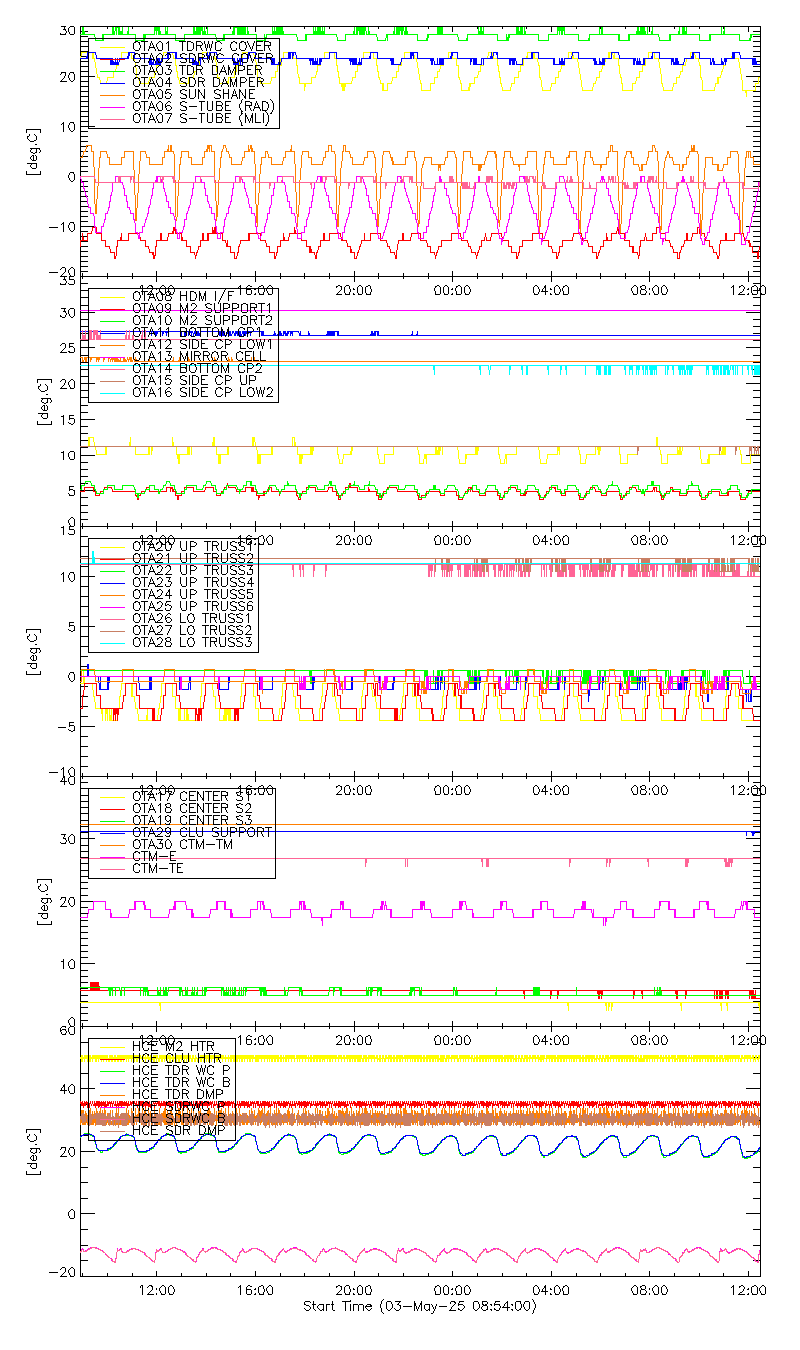Select the CTM-E legend label
This screenshot has height=1350, width=800.
[x=155, y=857]
